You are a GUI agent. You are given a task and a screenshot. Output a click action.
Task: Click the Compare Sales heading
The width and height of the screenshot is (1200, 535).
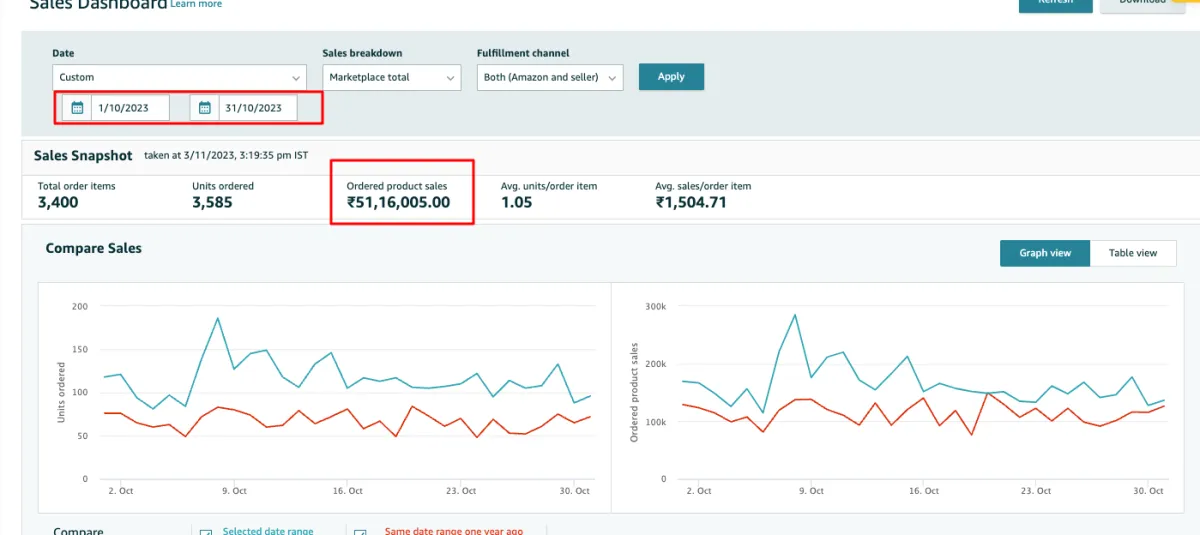tap(94, 248)
